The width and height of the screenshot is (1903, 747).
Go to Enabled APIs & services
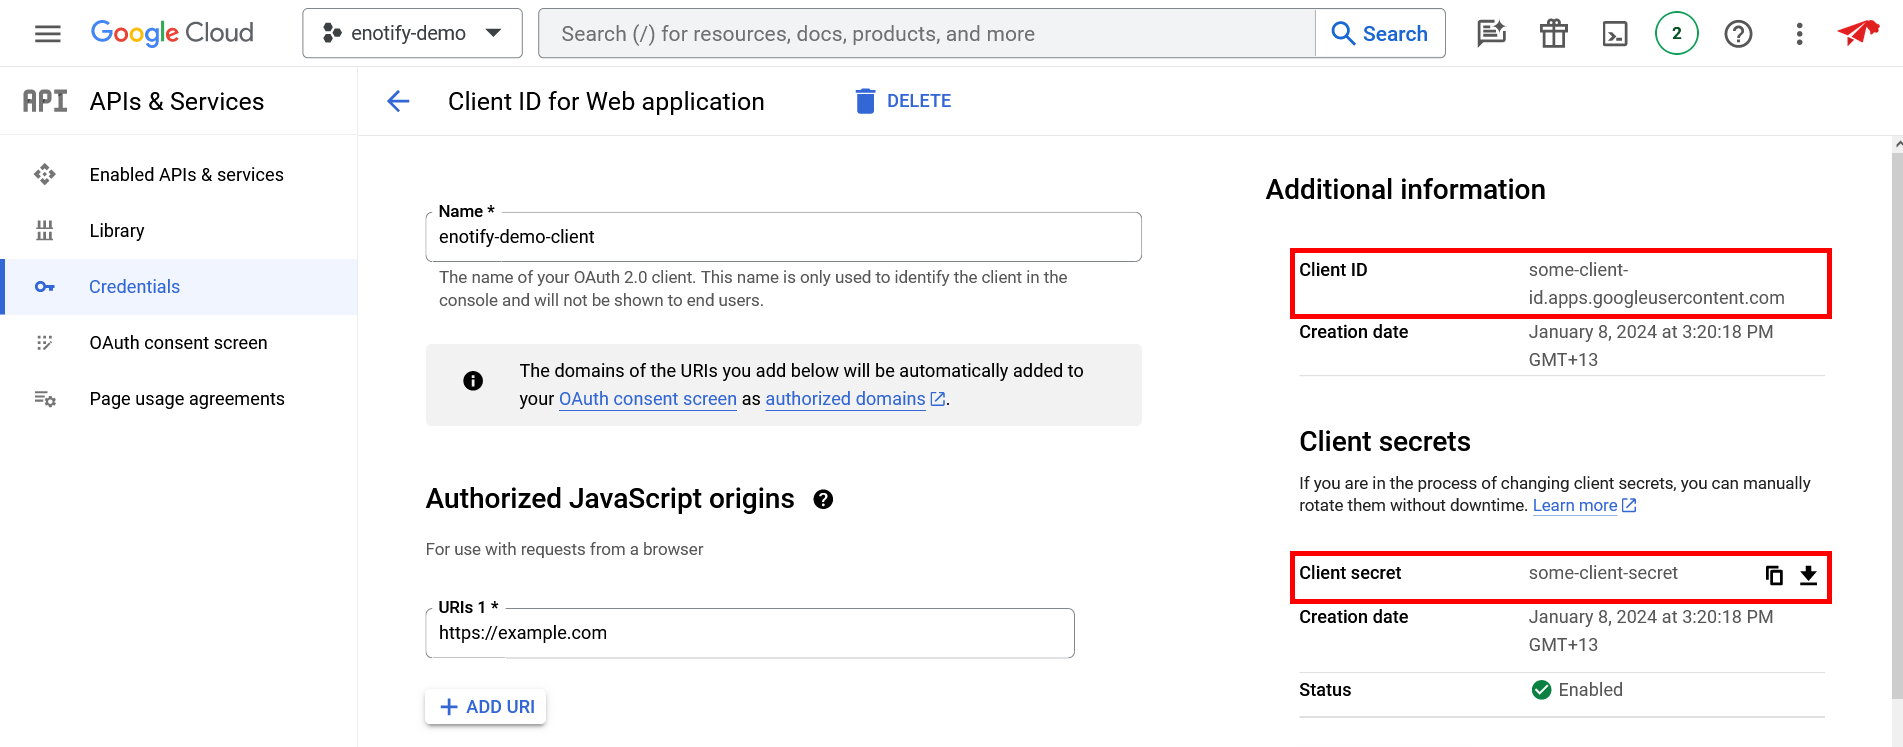pyautogui.click(x=186, y=175)
